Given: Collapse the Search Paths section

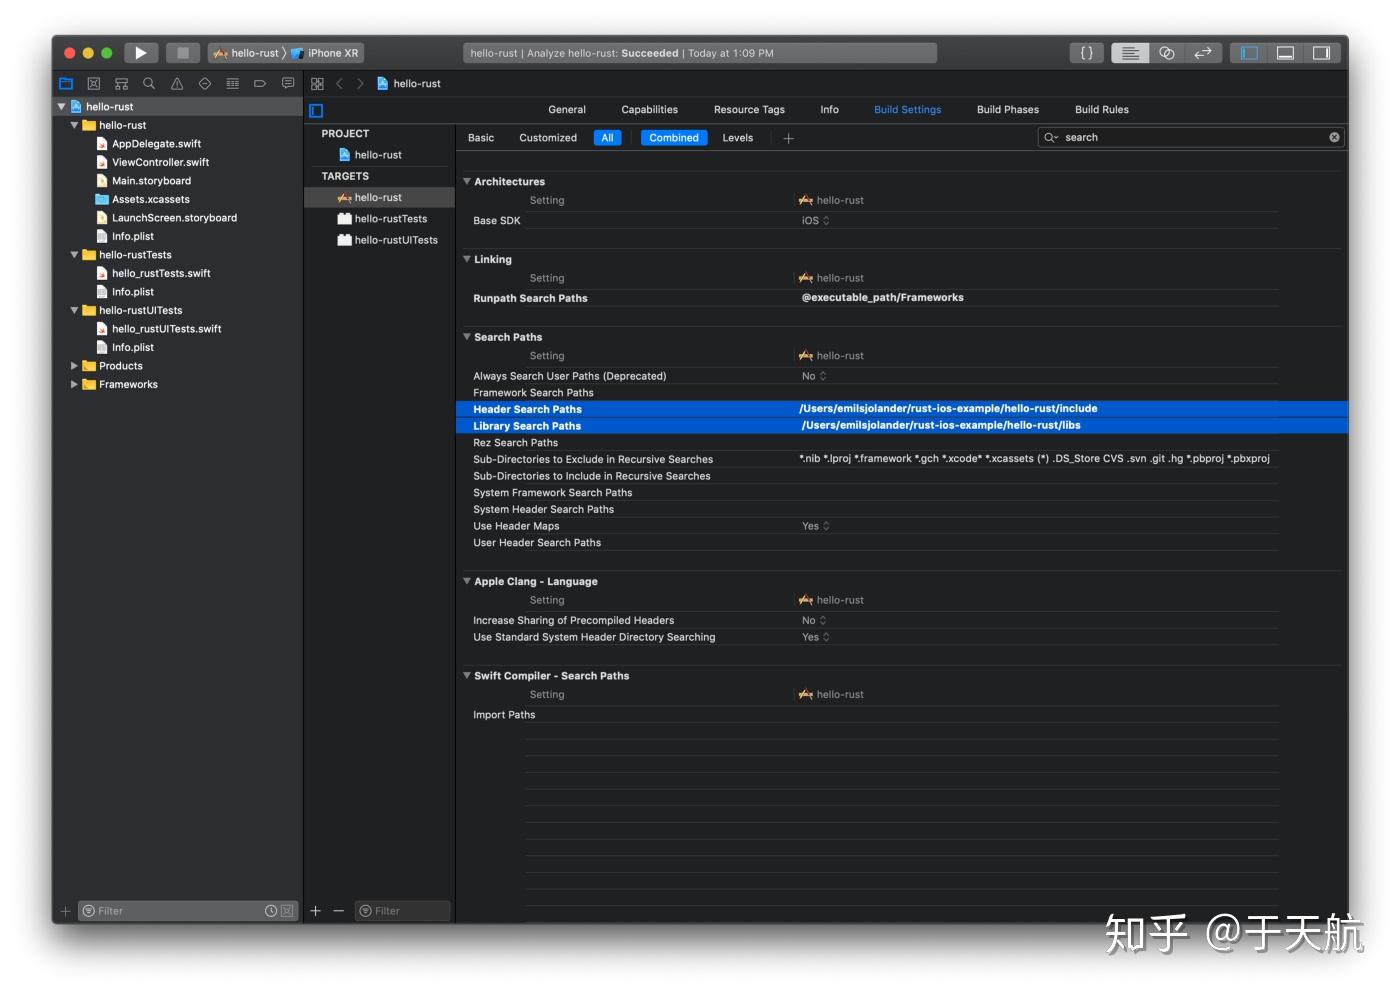Looking at the screenshot, I should pyautogui.click(x=466, y=337).
